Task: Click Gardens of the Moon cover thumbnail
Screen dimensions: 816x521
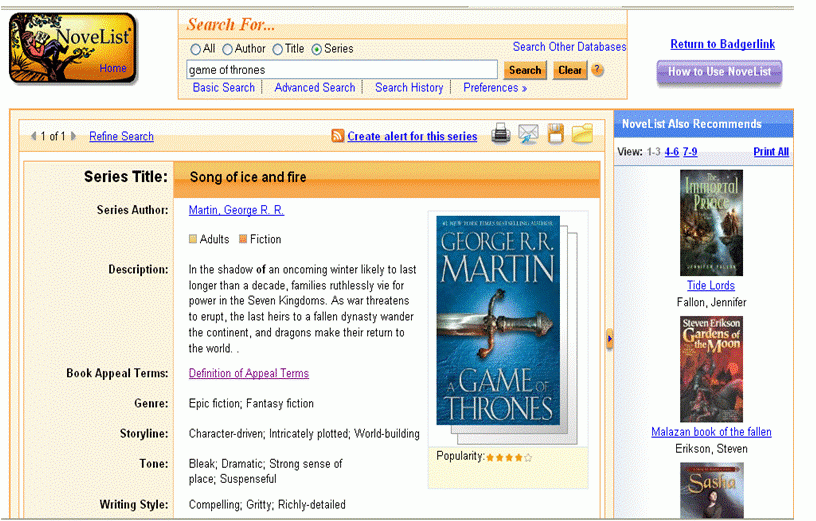Action: click(x=711, y=369)
